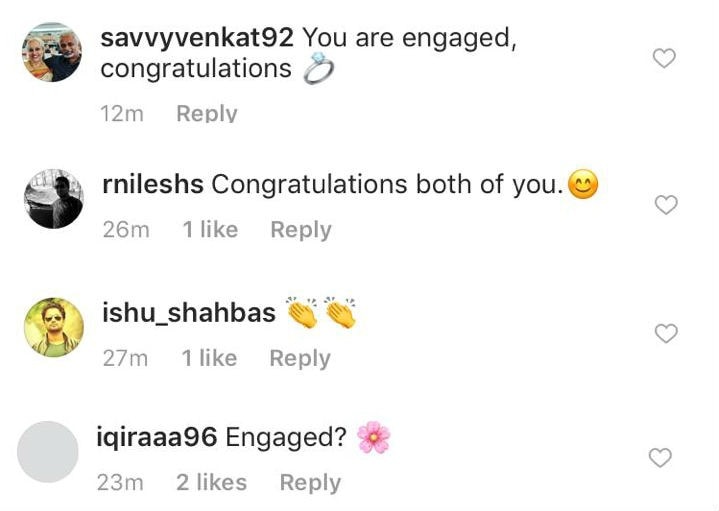Open ishu_shahbas's profile avatar
The image size is (719, 511).
click(x=54, y=327)
